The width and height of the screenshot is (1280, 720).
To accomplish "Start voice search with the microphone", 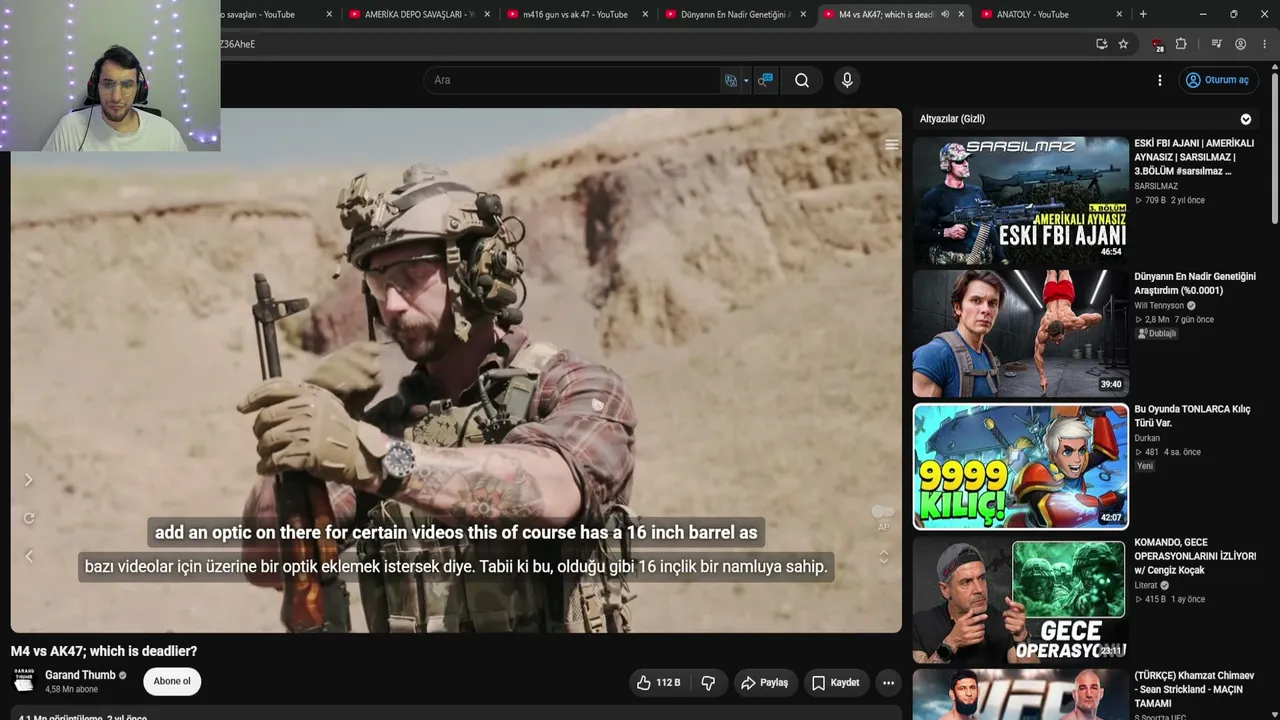I will (x=847, y=80).
